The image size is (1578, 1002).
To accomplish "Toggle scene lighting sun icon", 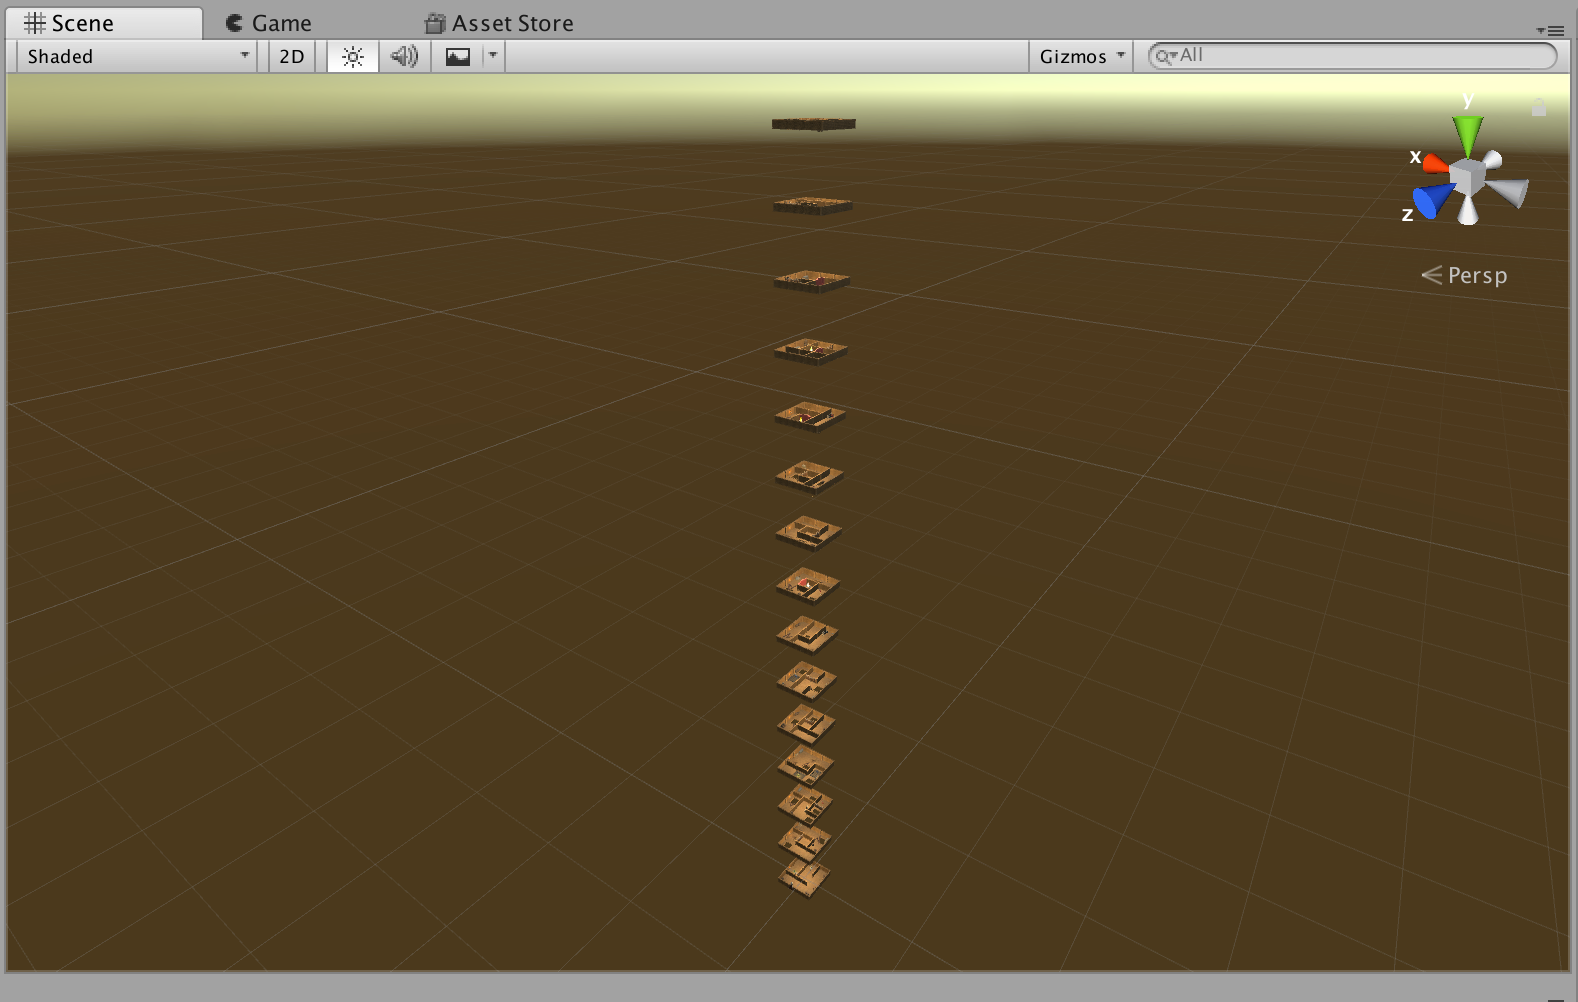I will (353, 57).
